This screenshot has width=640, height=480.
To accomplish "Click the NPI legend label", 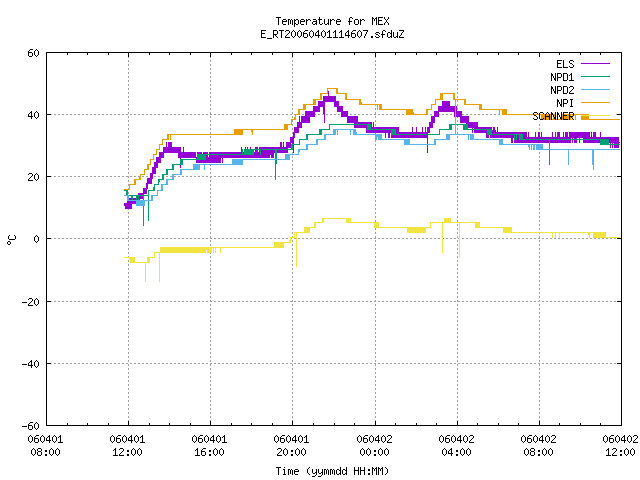I will (x=565, y=103).
